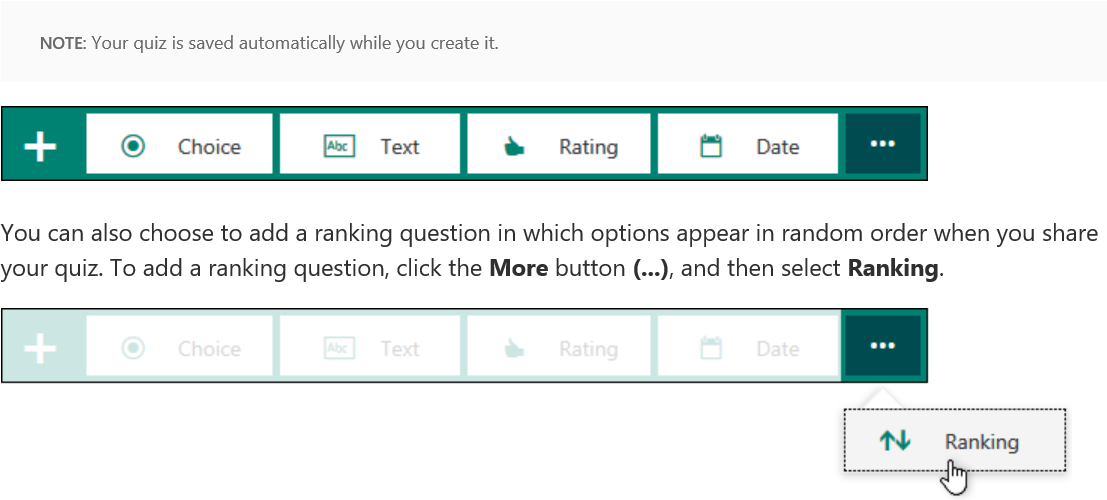
Task: Click the Text label in top toolbar
Action: click(x=400, y=147)
